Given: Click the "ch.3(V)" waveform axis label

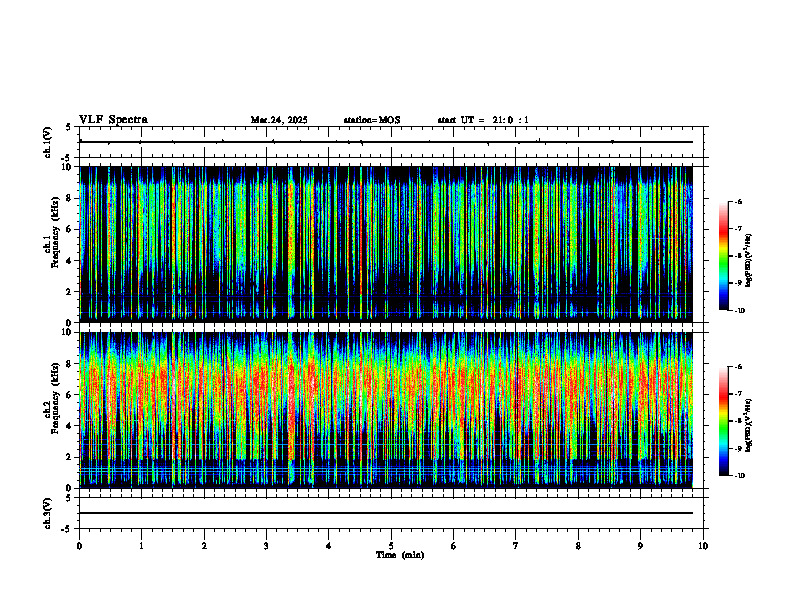Looking at the screenshot, I should (x=48, y=514).
